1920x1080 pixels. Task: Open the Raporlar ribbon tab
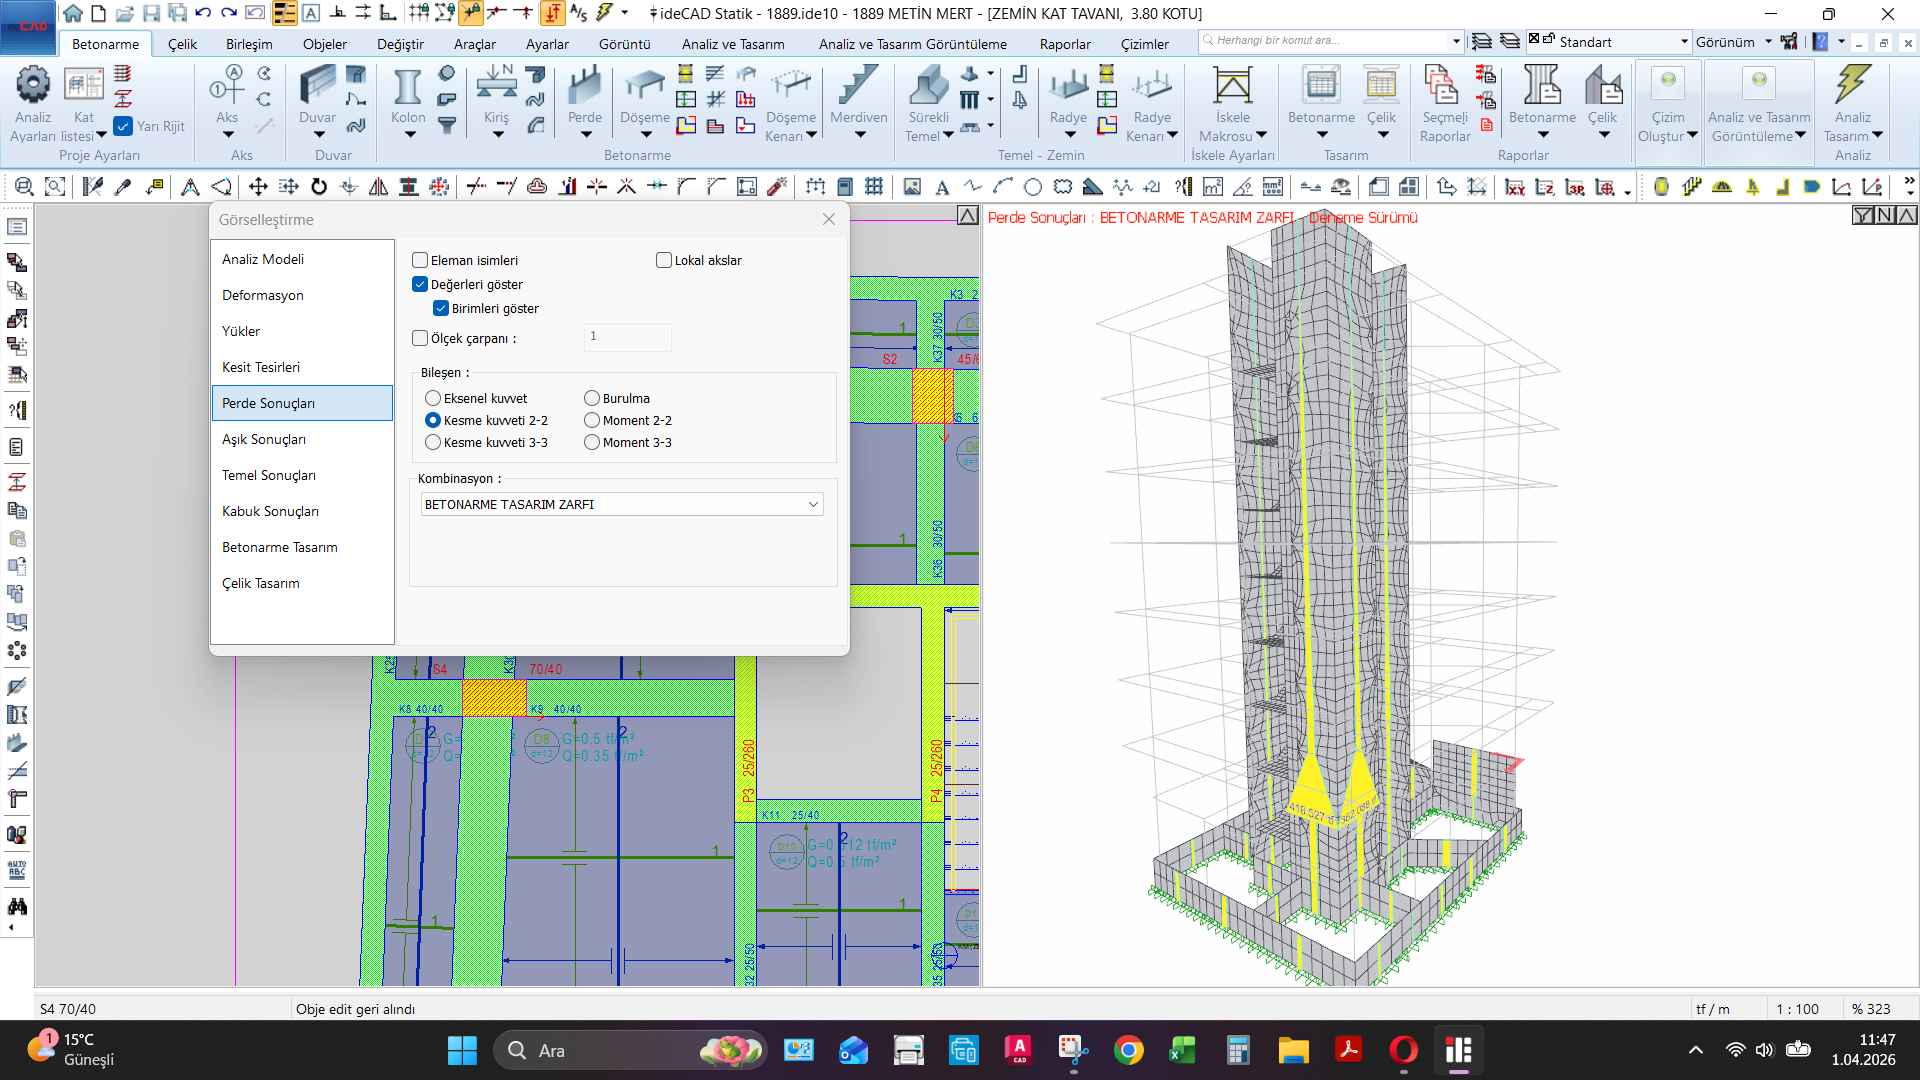(1064, 44)
